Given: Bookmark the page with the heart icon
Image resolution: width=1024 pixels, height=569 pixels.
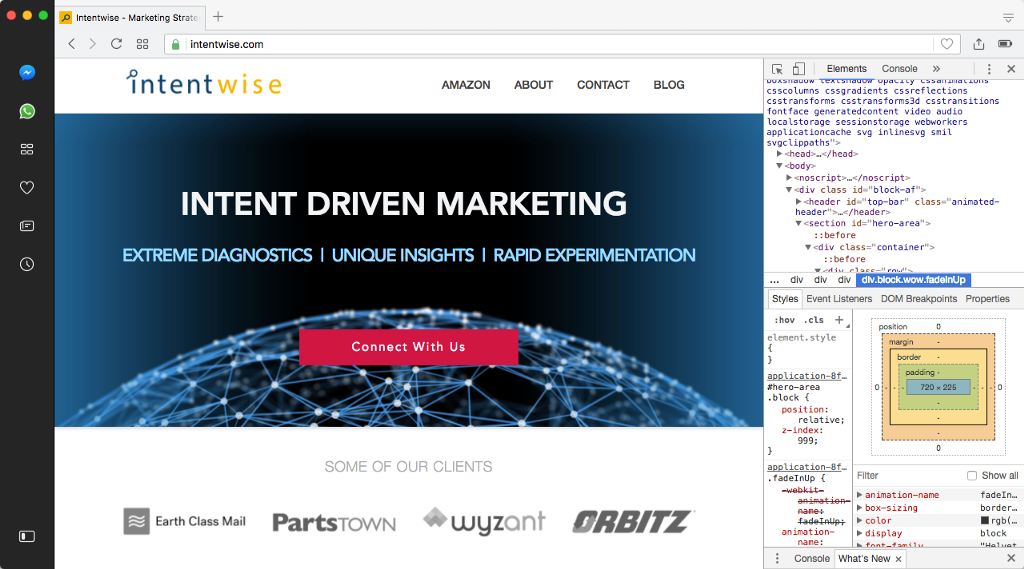Looking at the screenshot, I should (x=946, y=44).
